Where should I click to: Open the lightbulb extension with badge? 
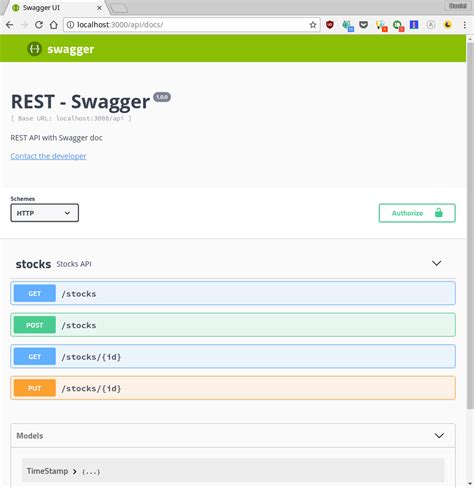(381, 26)
